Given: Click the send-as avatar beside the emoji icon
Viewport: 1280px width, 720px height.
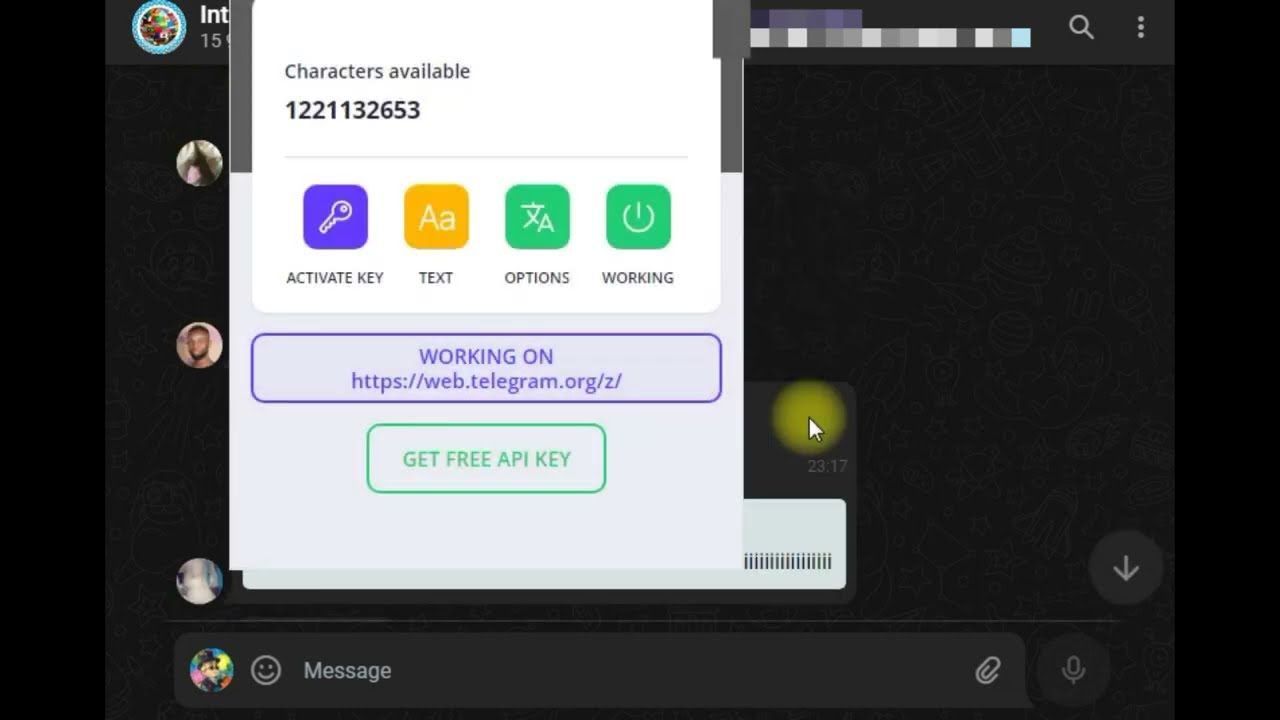Looking at the screenshot, I should point(211,670).
